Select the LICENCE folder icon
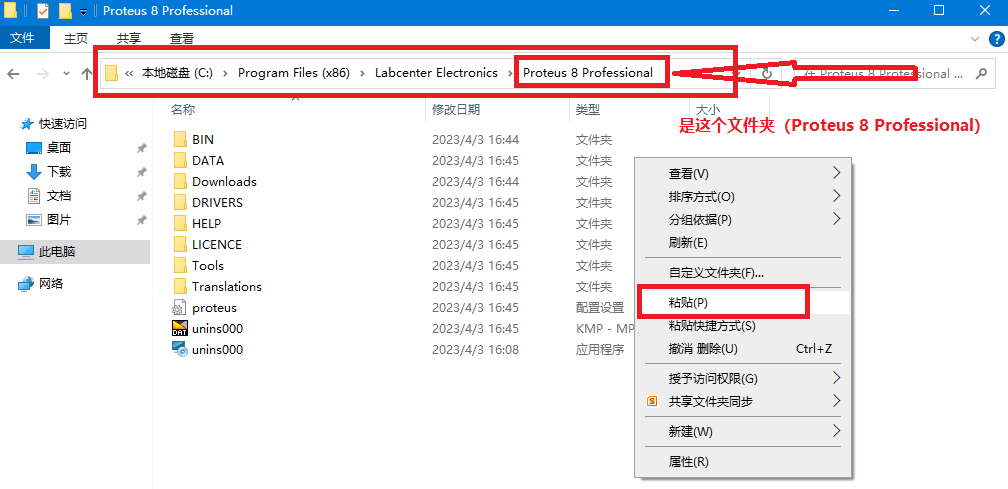The width and height of the screenshot is (1008, 489). click(x=180, y=245)
